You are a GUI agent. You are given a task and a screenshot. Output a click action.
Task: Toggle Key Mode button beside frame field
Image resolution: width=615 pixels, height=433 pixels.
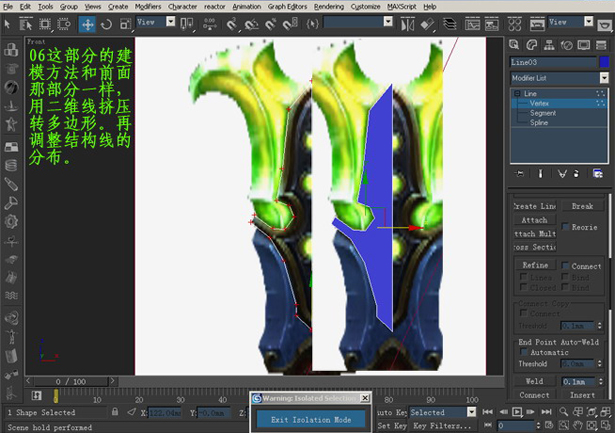click(488, 426)
